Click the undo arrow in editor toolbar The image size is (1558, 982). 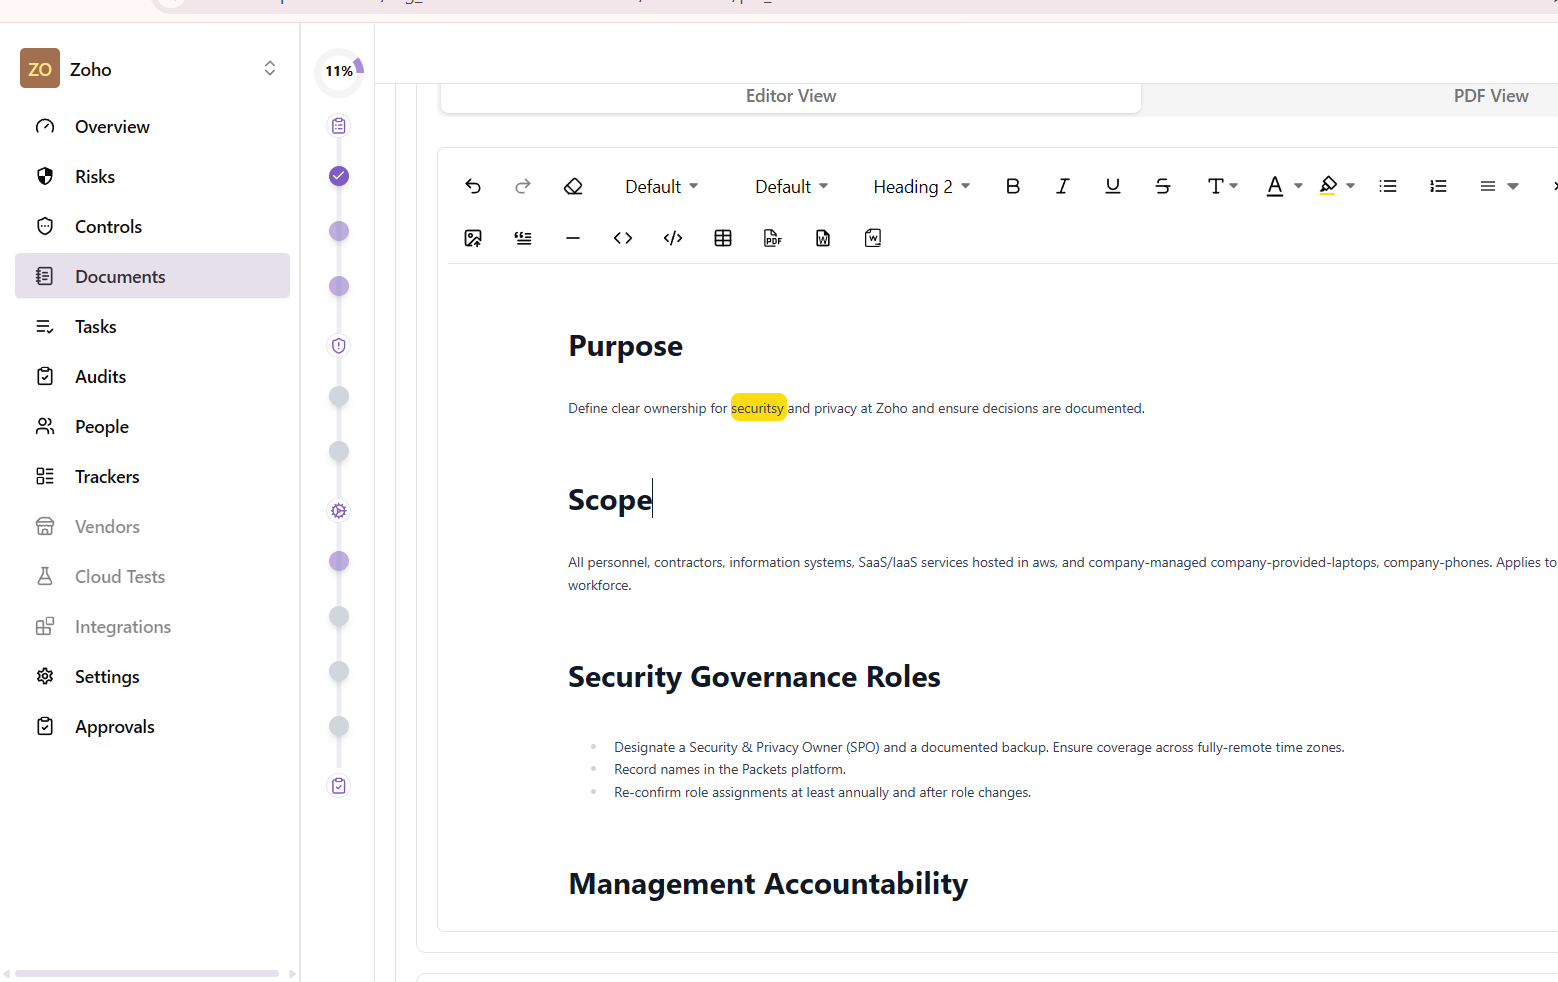473,186
